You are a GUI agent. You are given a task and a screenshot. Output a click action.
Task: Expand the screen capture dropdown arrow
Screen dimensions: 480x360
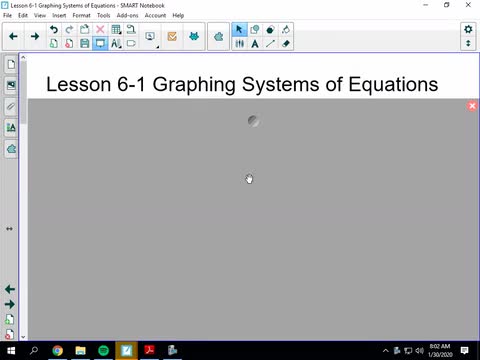coord(157,47)
